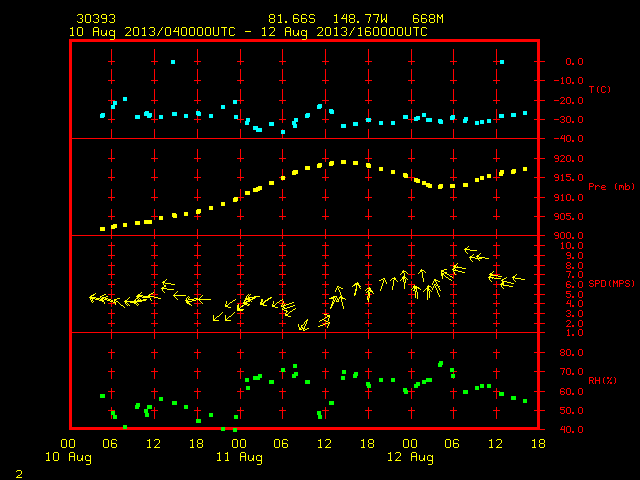Click the RH(%) humidity axis label
Viewport: 640px width, 480px height.
[602, 380]
